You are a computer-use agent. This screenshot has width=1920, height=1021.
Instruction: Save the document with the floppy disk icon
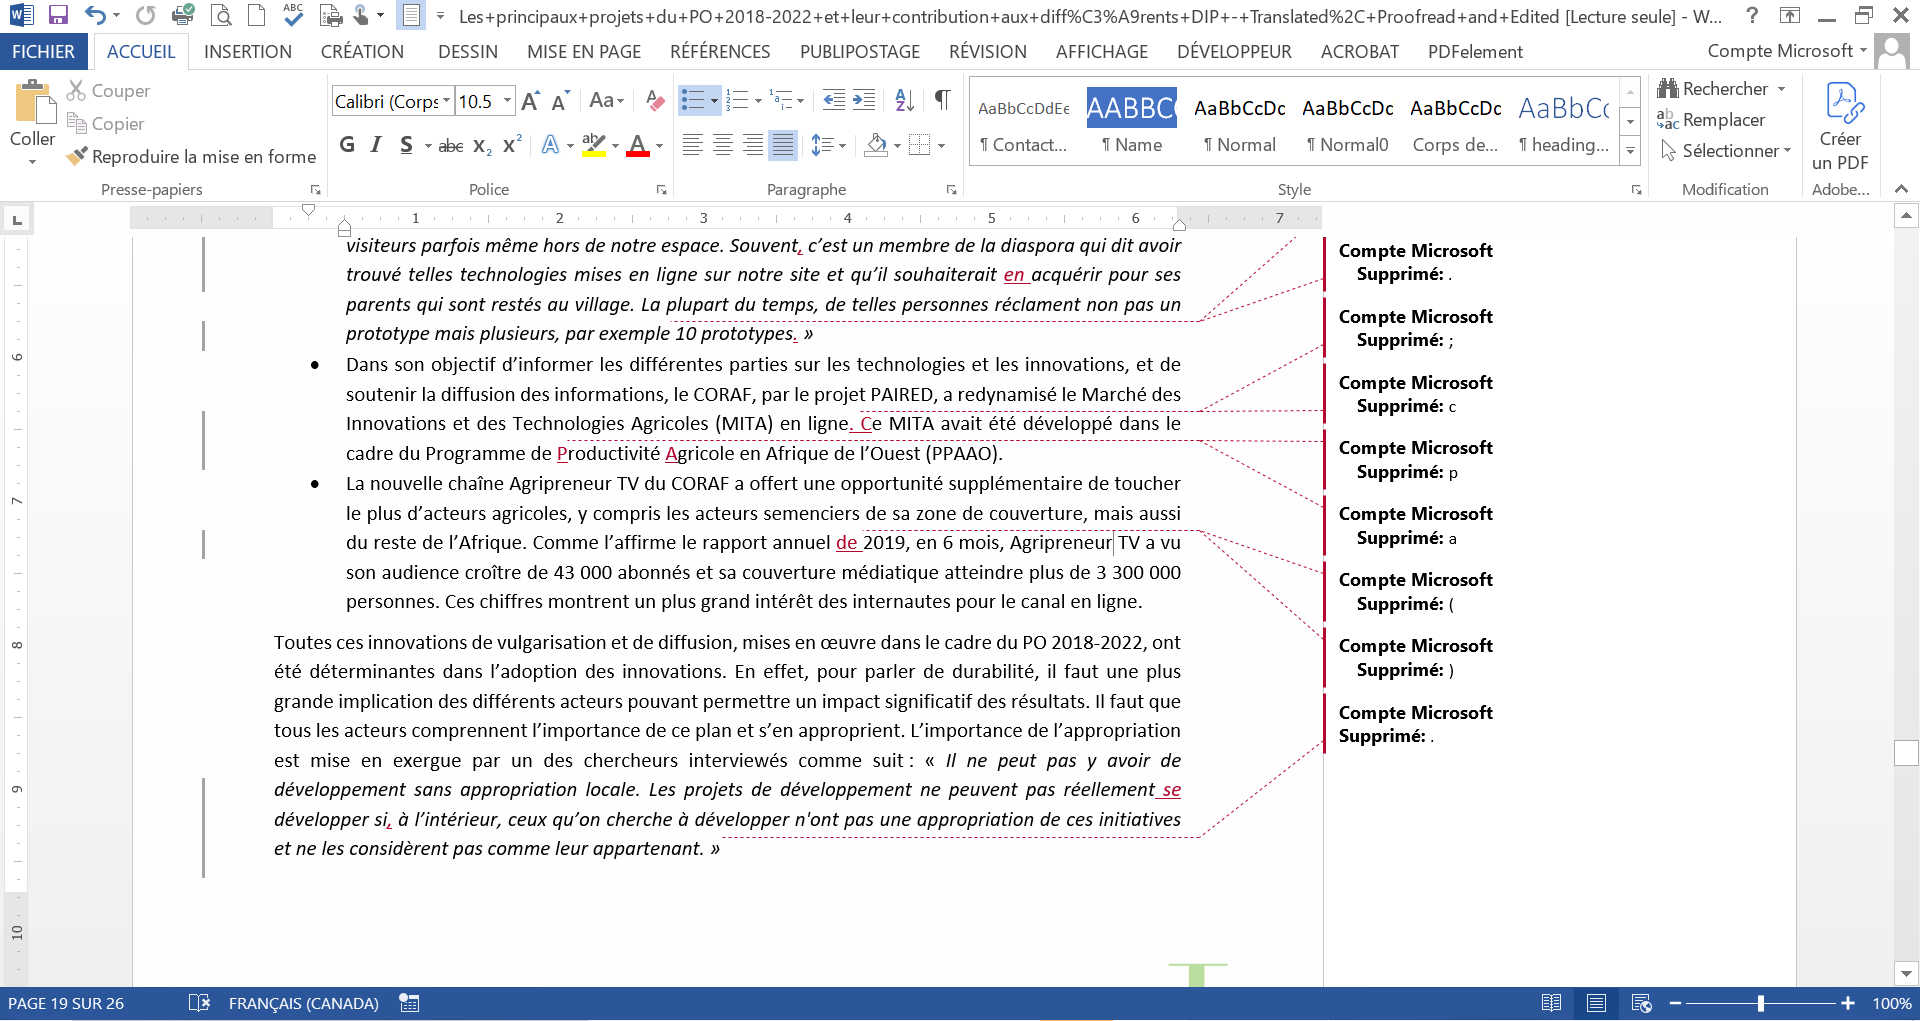point(57,15)
